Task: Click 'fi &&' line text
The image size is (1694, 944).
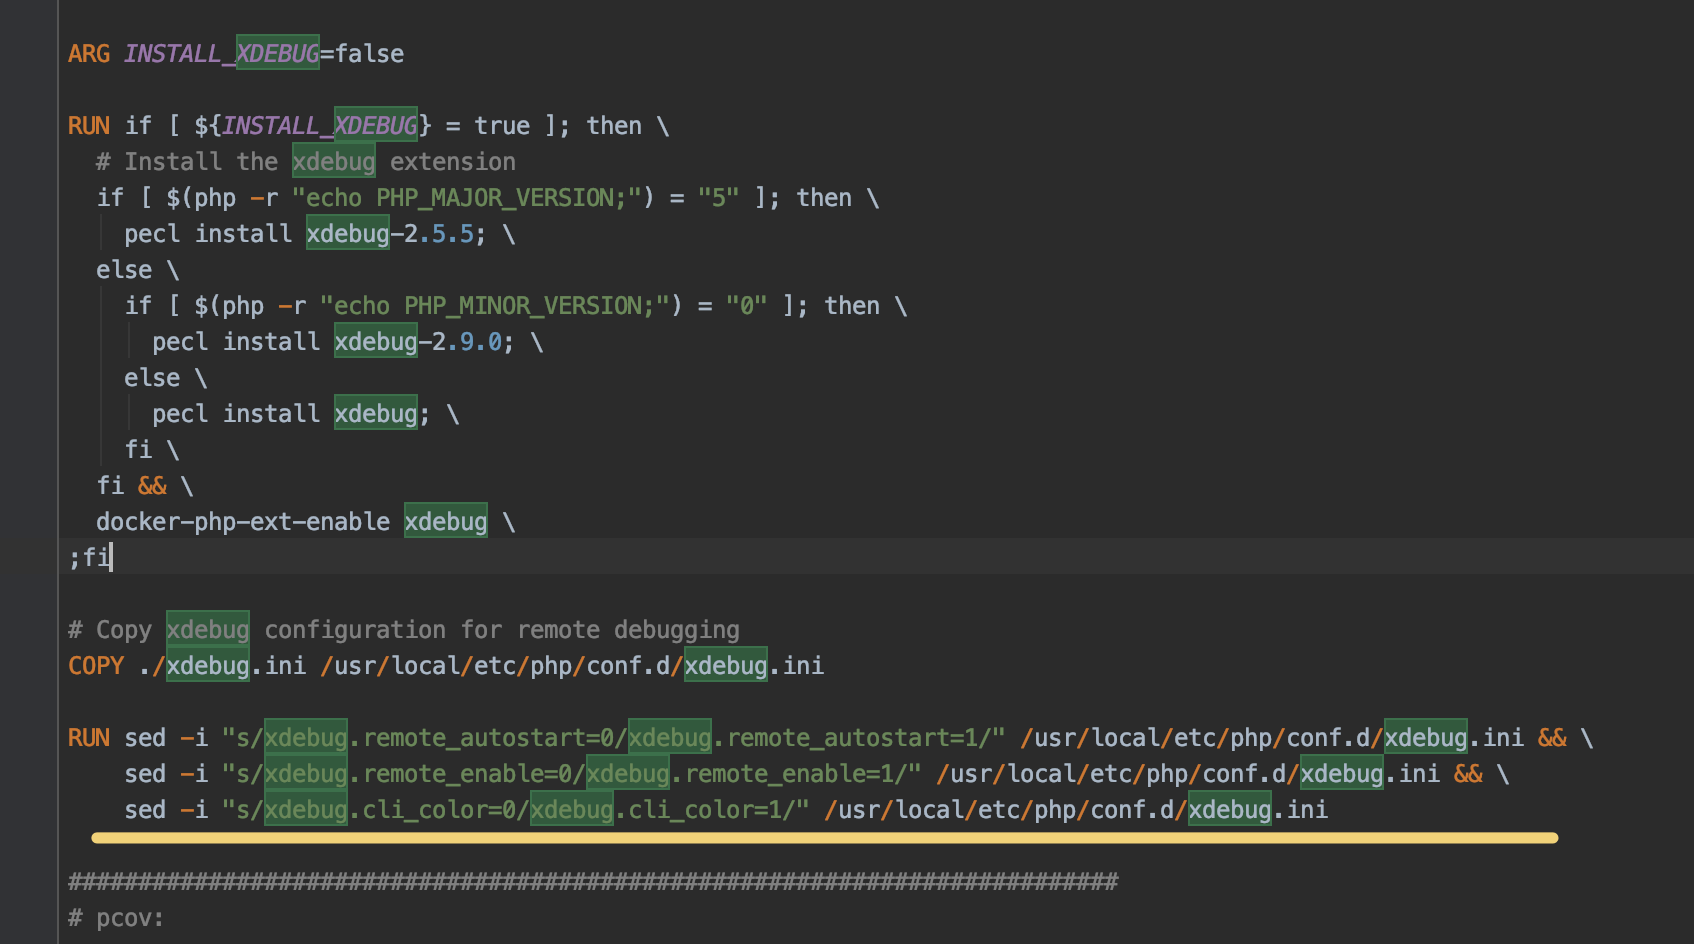Action: click(131, 486)
